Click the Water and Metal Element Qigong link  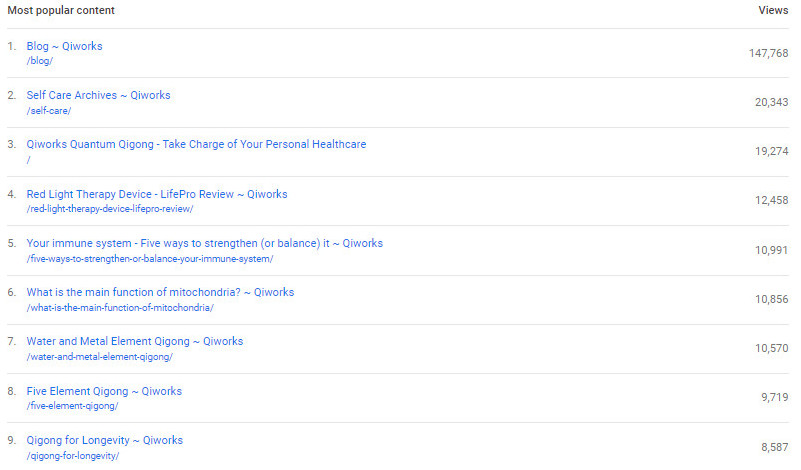coord(134,341)
